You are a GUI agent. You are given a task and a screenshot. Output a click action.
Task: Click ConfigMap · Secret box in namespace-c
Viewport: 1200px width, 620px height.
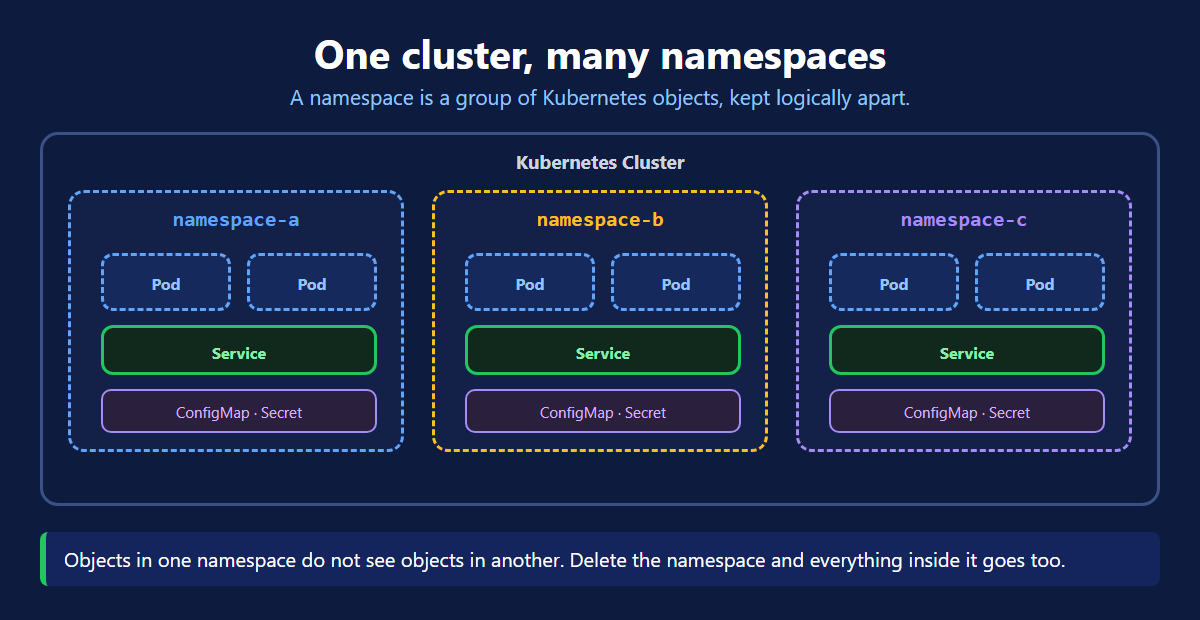[967, 411]
